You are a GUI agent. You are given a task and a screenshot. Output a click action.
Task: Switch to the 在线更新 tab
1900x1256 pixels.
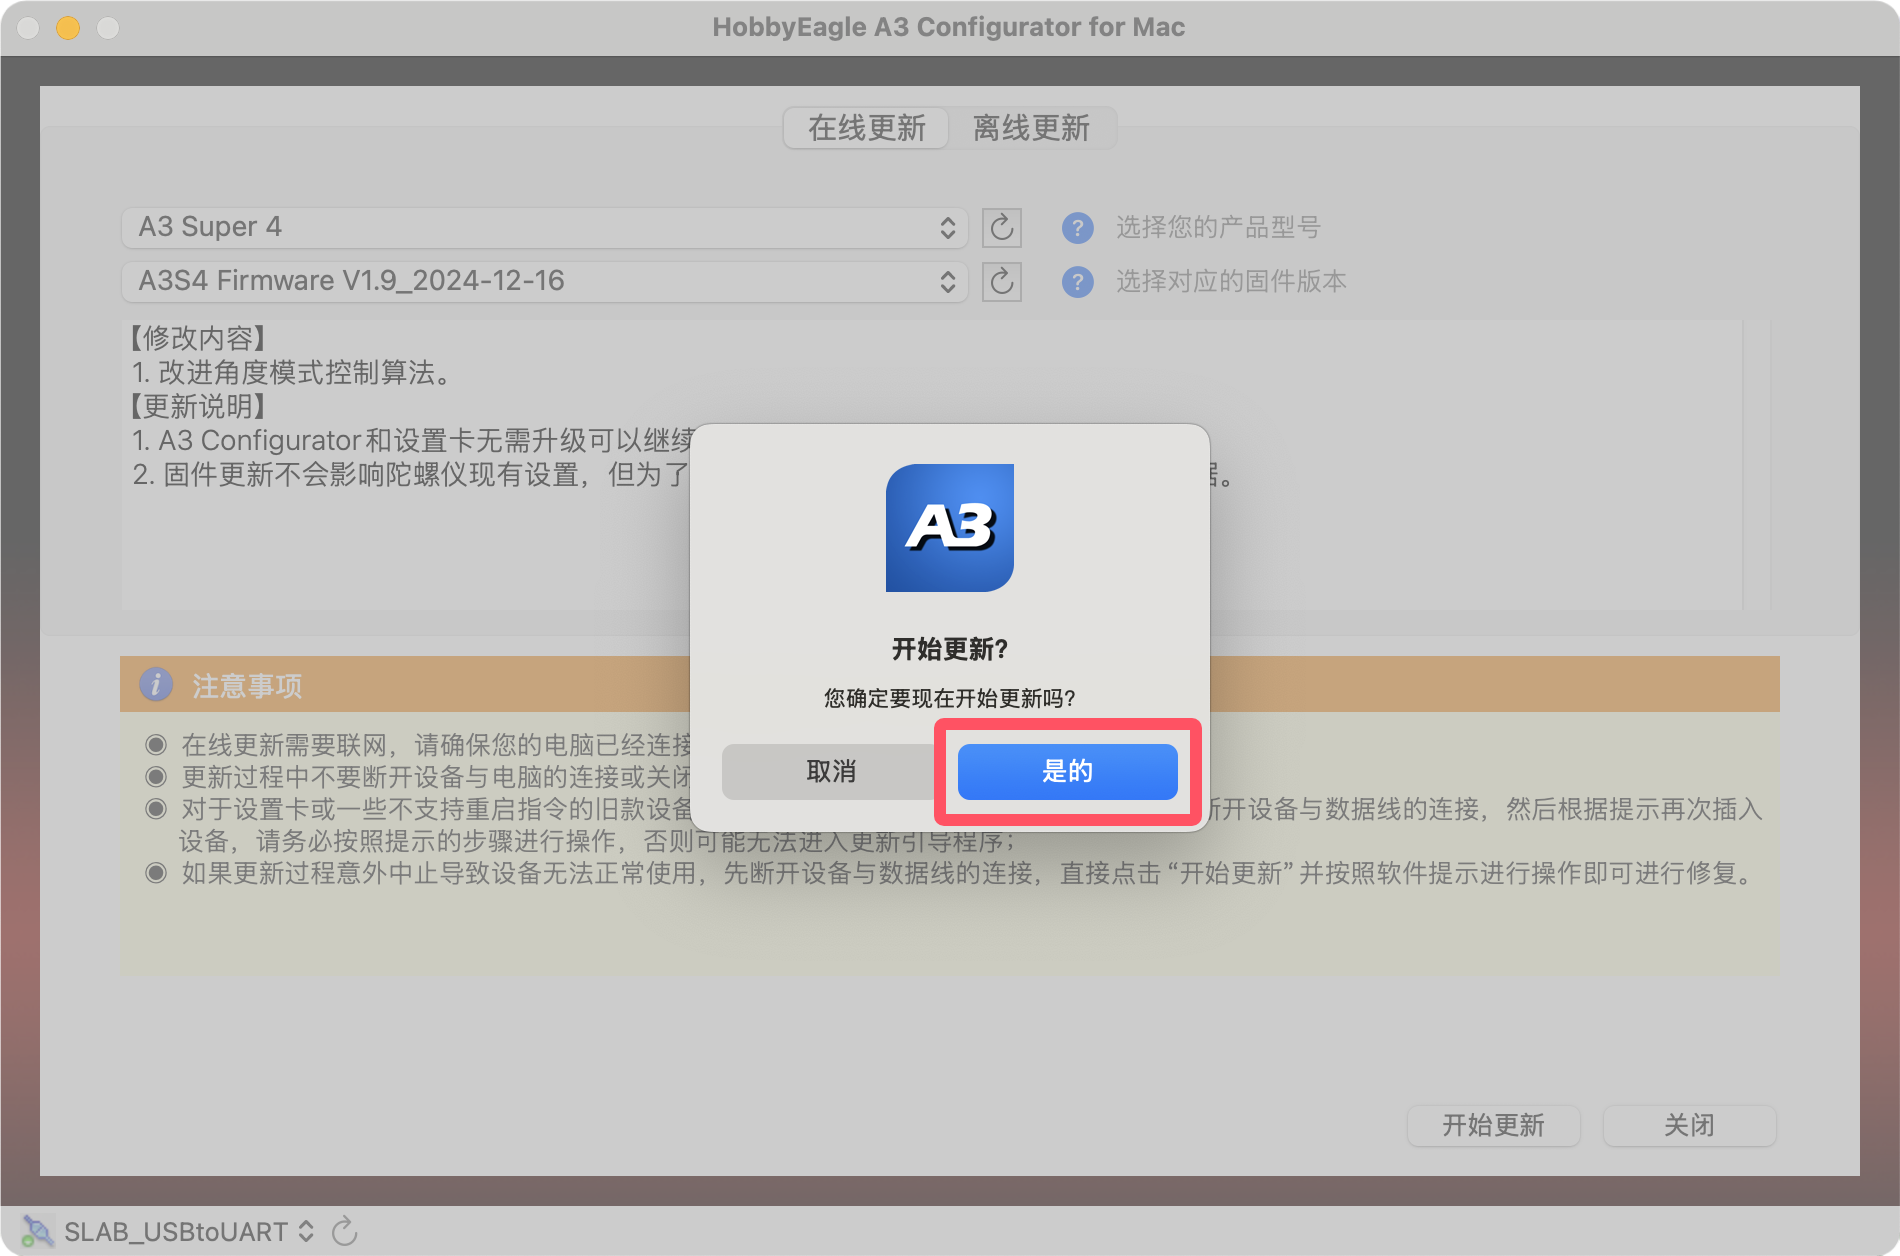[x=866, y=128]
